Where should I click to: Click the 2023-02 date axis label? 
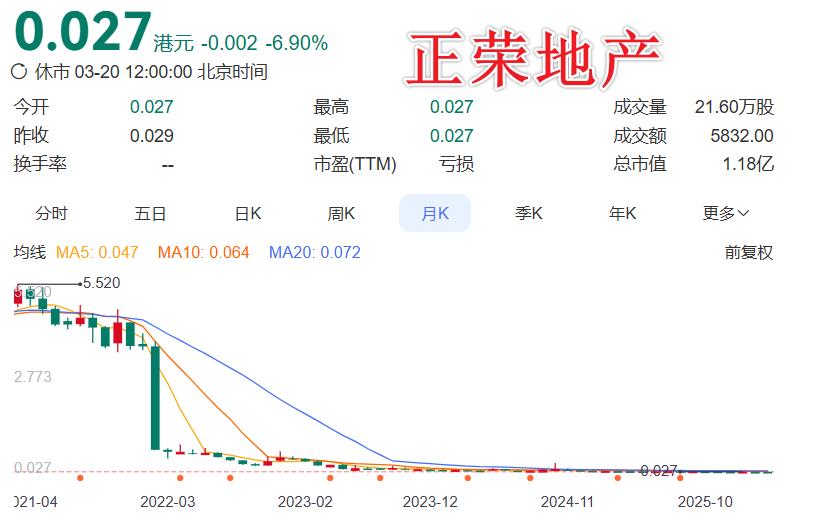point(305,502)
